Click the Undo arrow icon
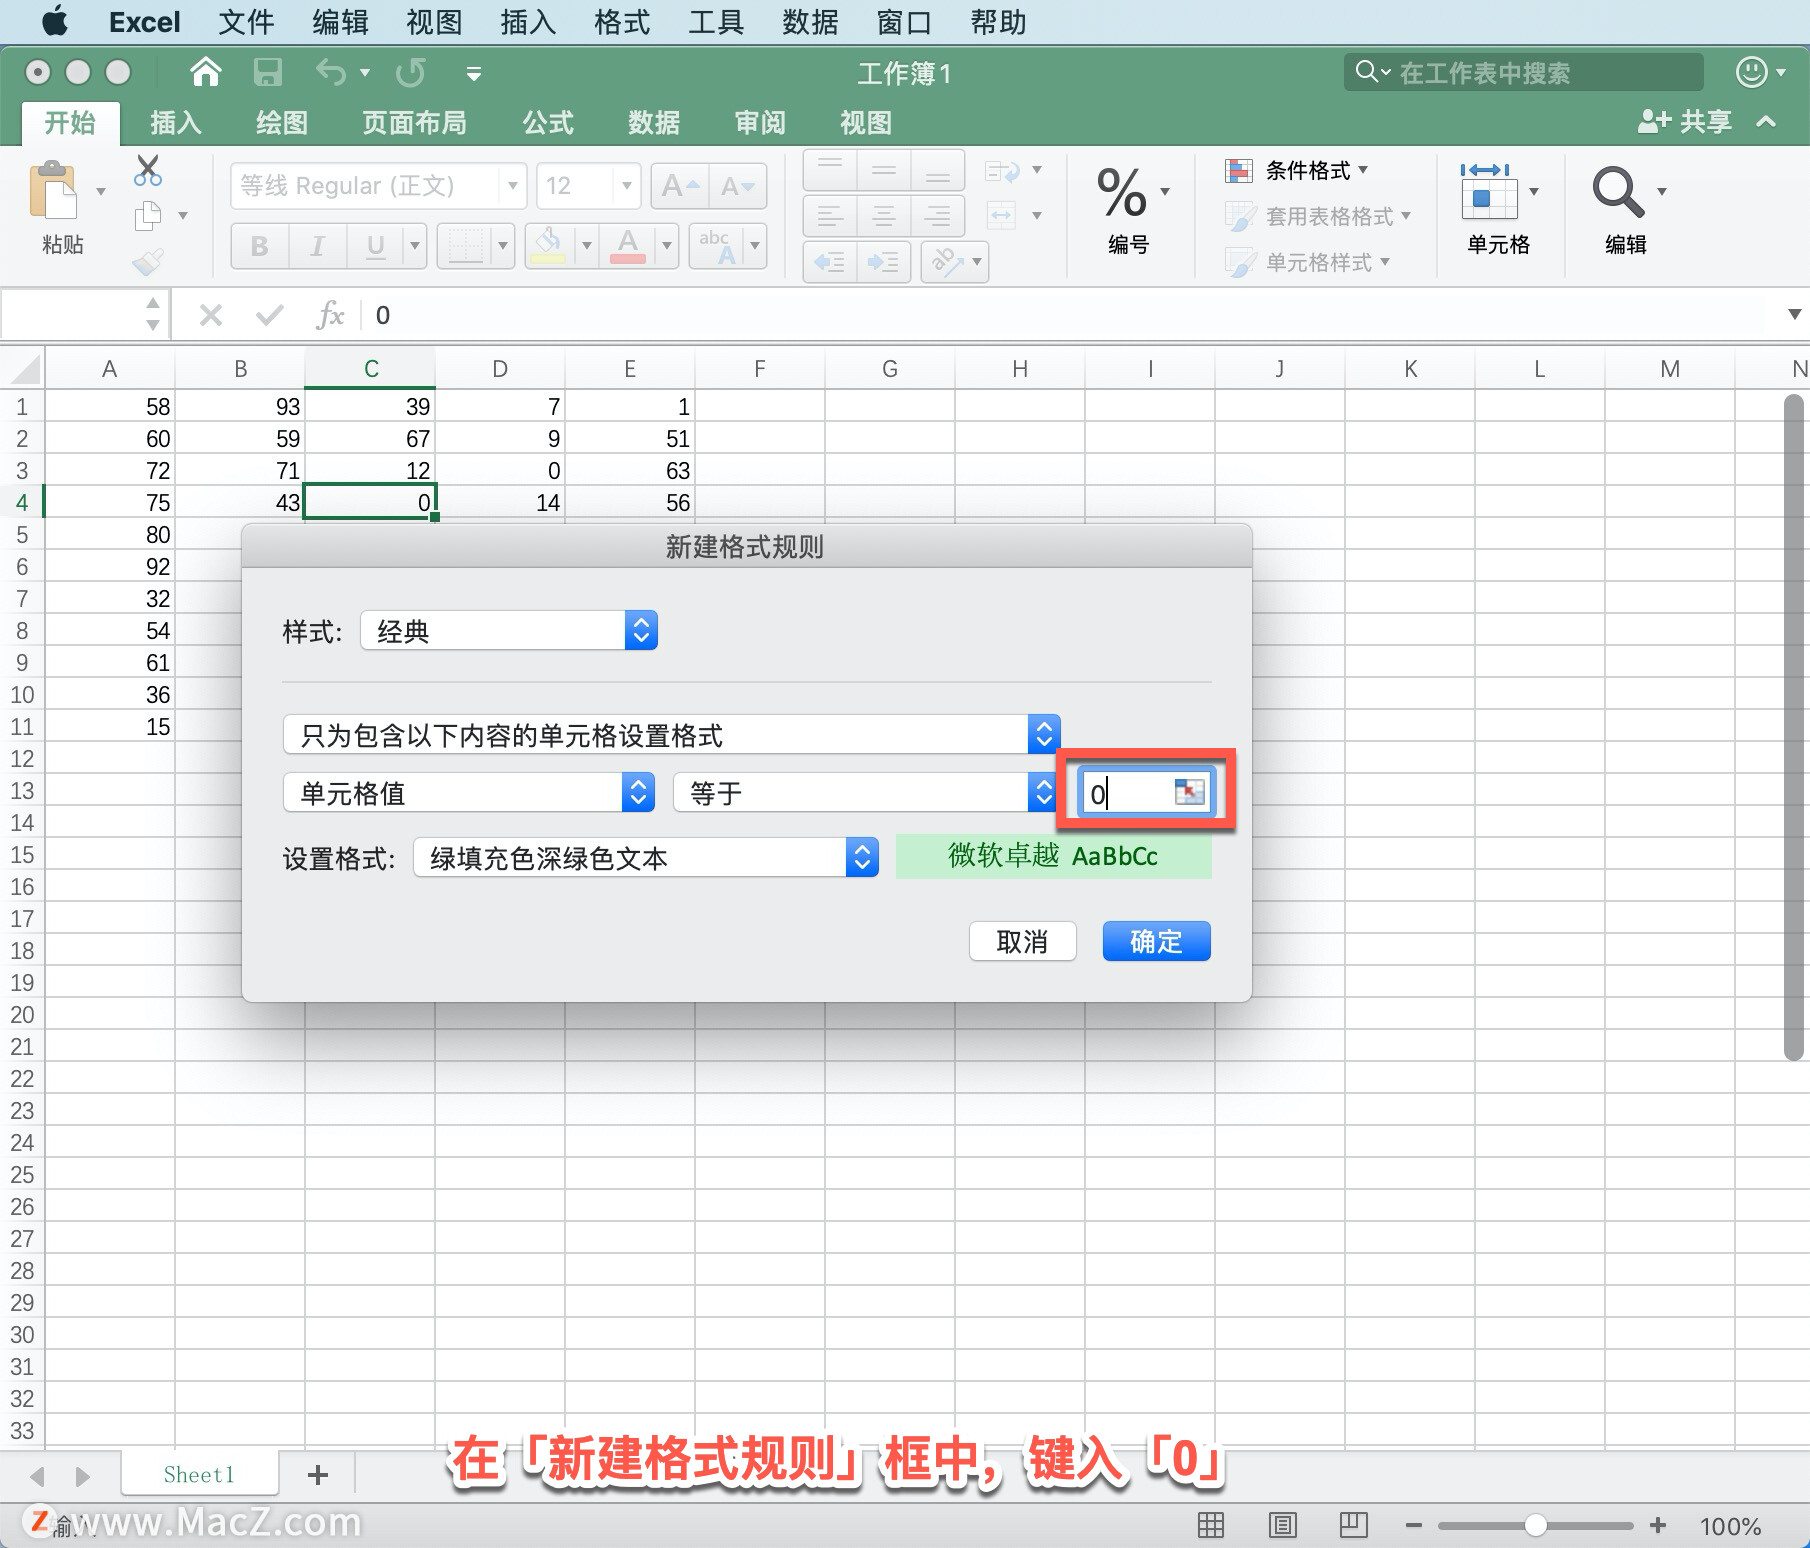 coord(331,72)
